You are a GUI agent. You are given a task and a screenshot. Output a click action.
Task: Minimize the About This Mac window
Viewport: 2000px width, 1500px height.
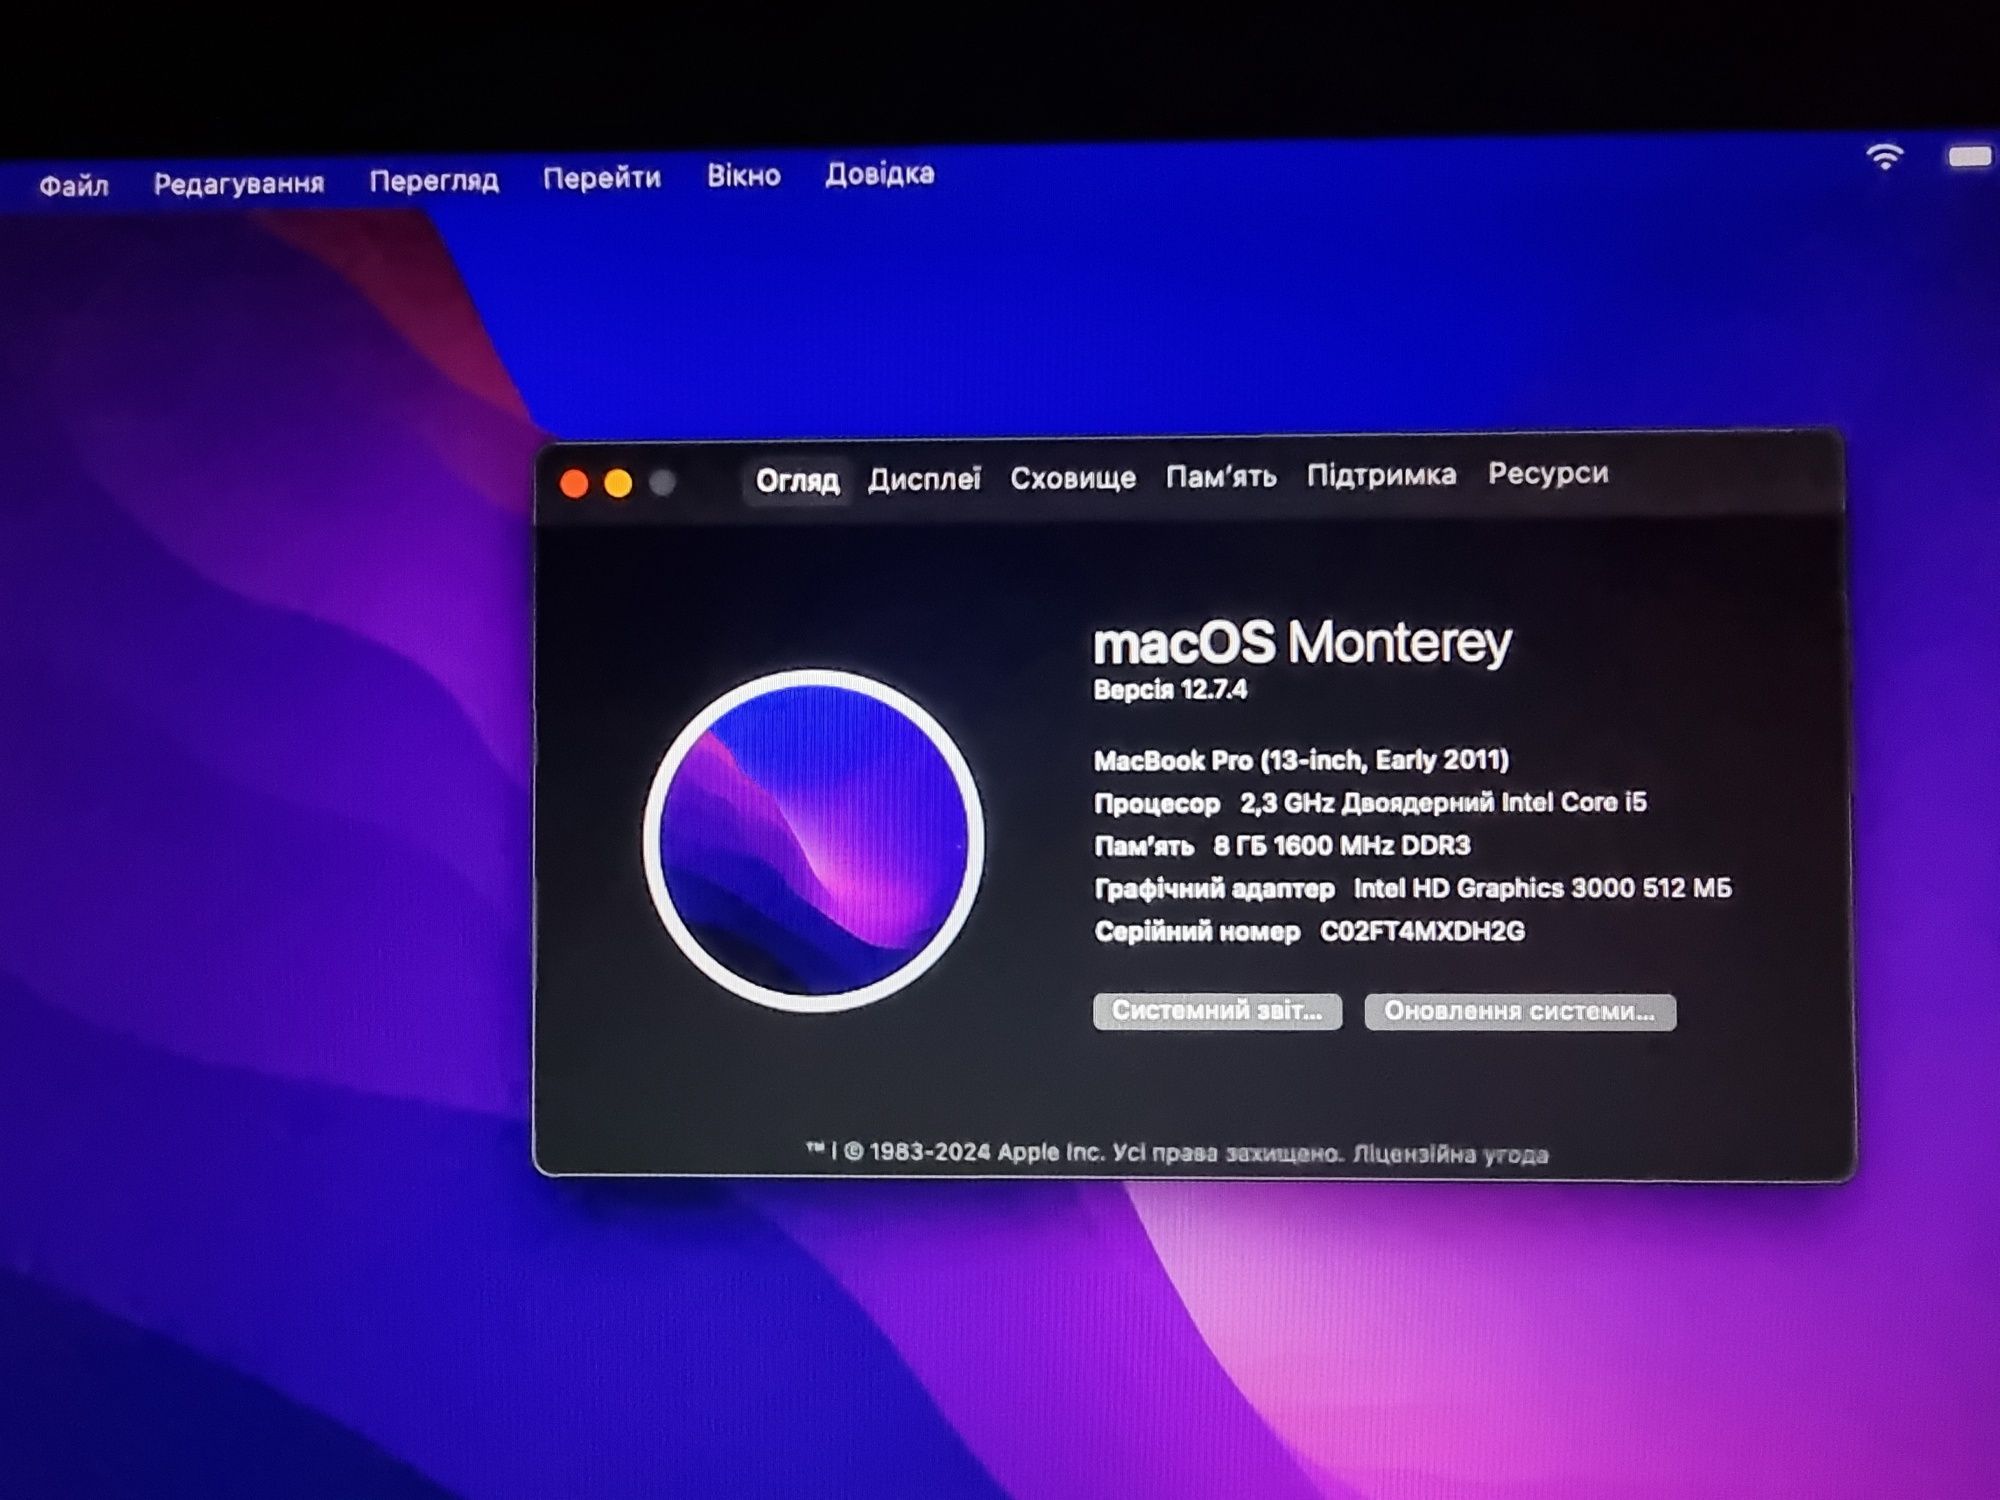tap(618, 484)
